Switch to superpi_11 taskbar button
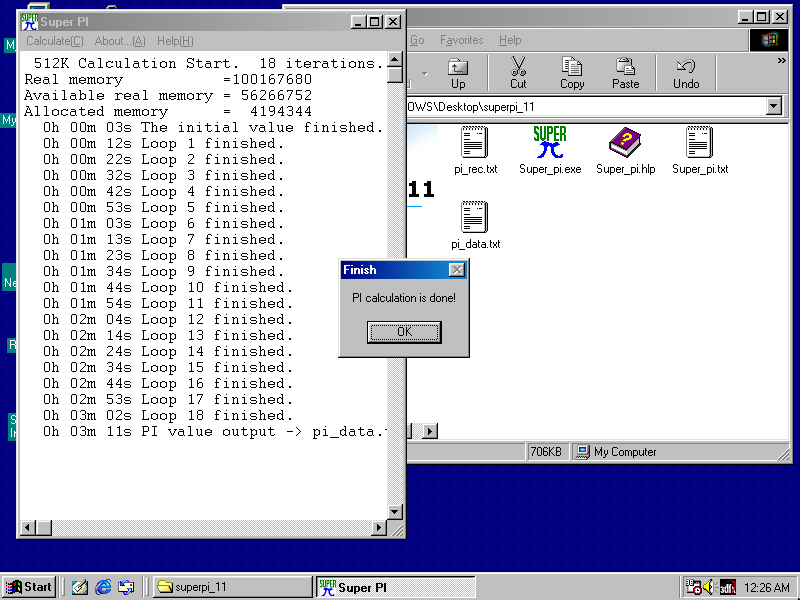 (232, 587)
